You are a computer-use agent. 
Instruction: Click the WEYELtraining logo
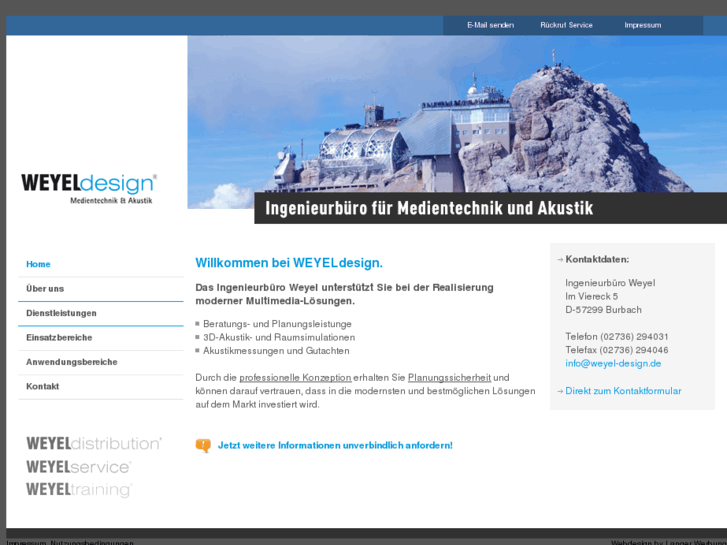pos(79,490)
